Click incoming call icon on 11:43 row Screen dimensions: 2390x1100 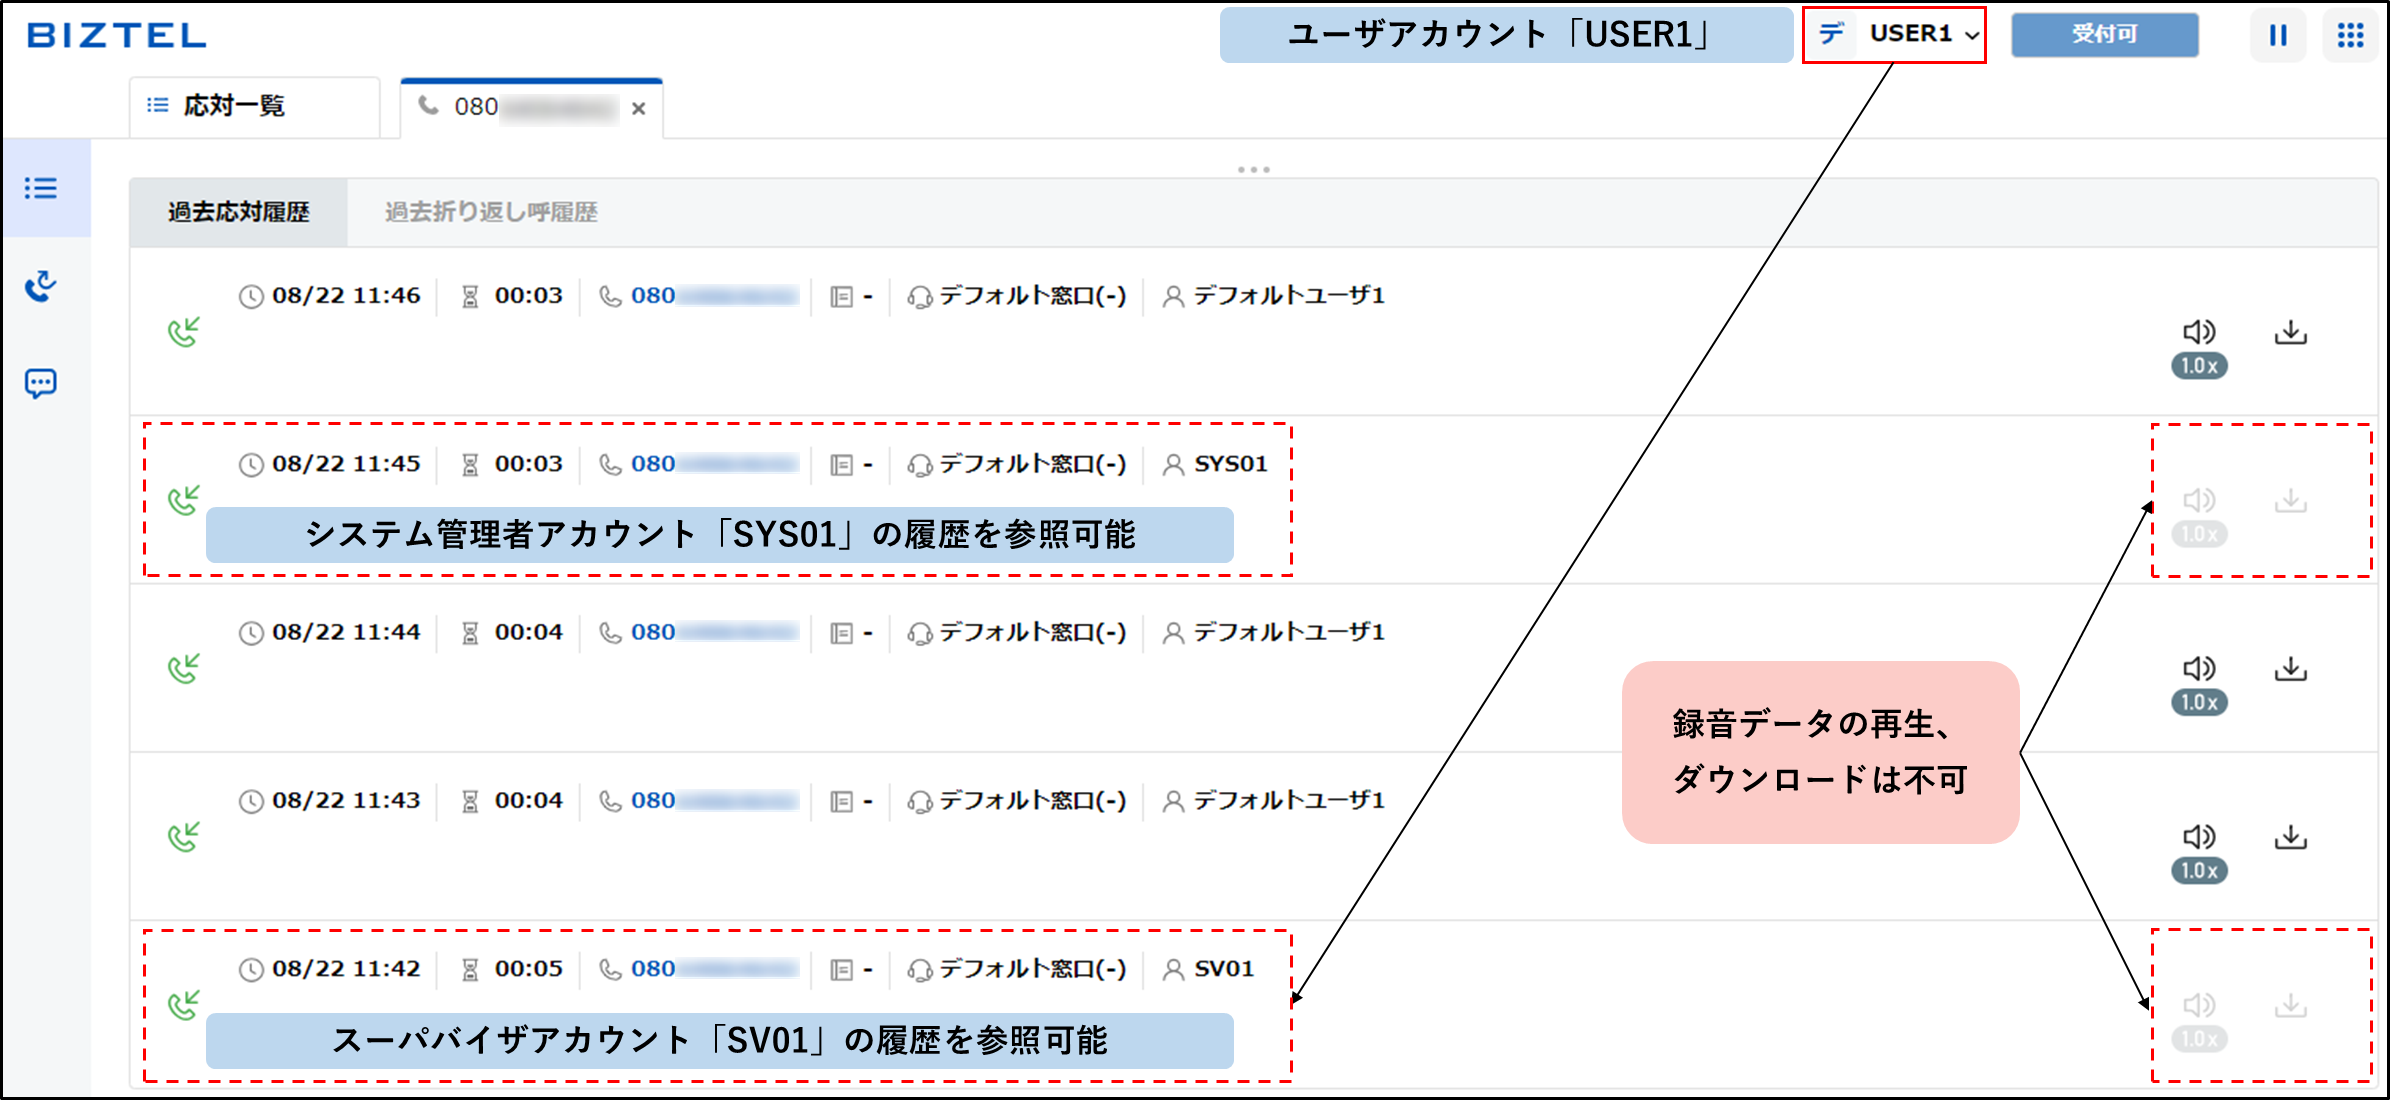pyautogui.click(x=184, y=836)
